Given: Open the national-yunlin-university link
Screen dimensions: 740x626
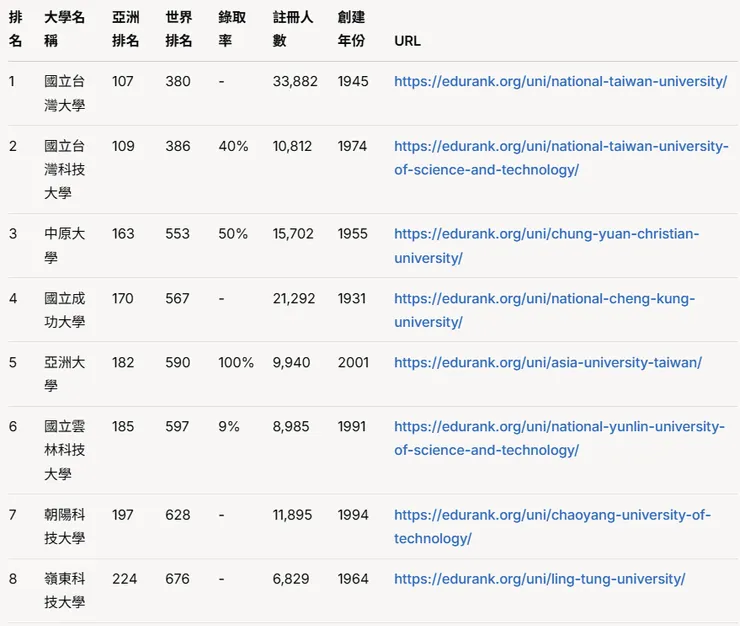Looking at the screenshot, I should coord(559,439).
